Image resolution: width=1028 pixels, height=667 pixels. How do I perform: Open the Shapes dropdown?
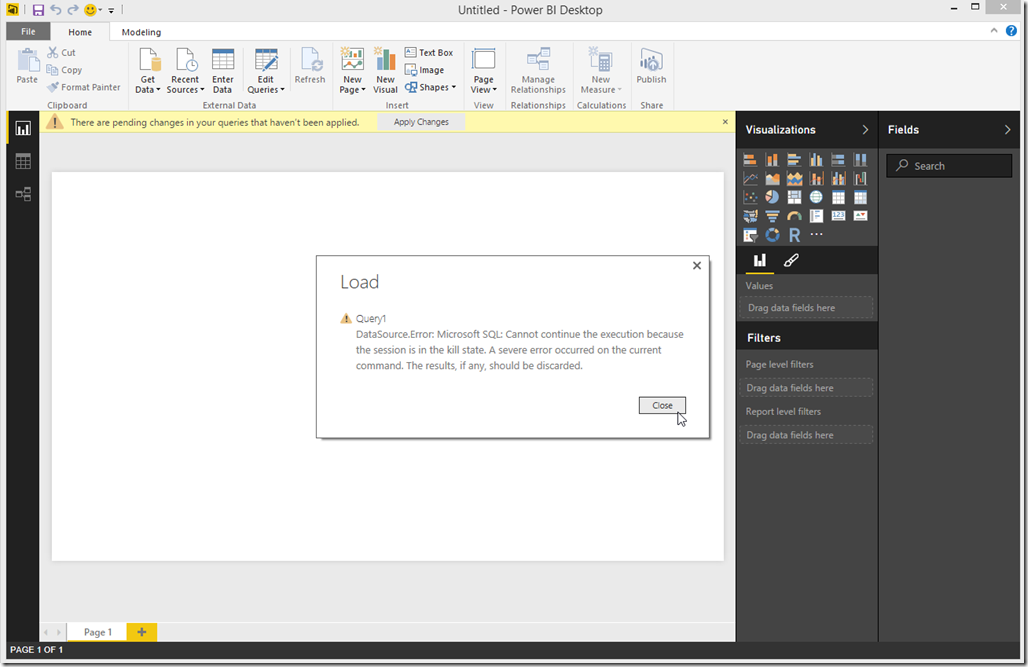click(430, 87)
